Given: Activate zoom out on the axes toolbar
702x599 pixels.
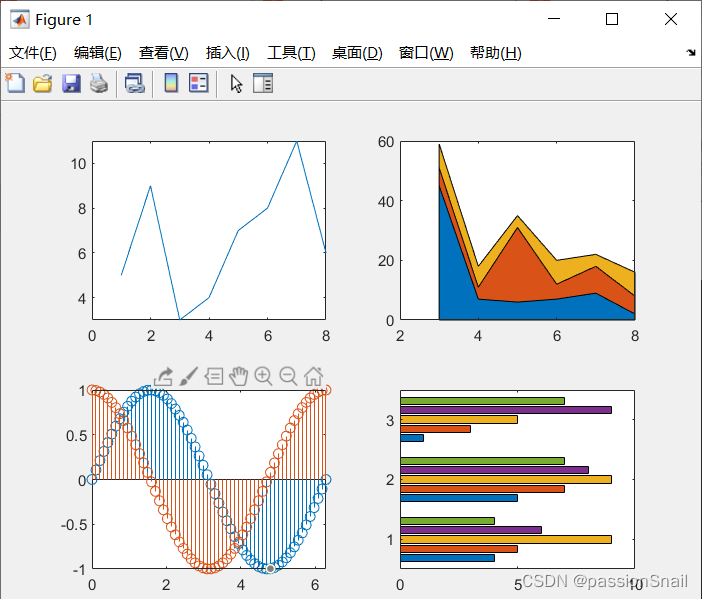Looking at the screenshot, I should 288,377.
